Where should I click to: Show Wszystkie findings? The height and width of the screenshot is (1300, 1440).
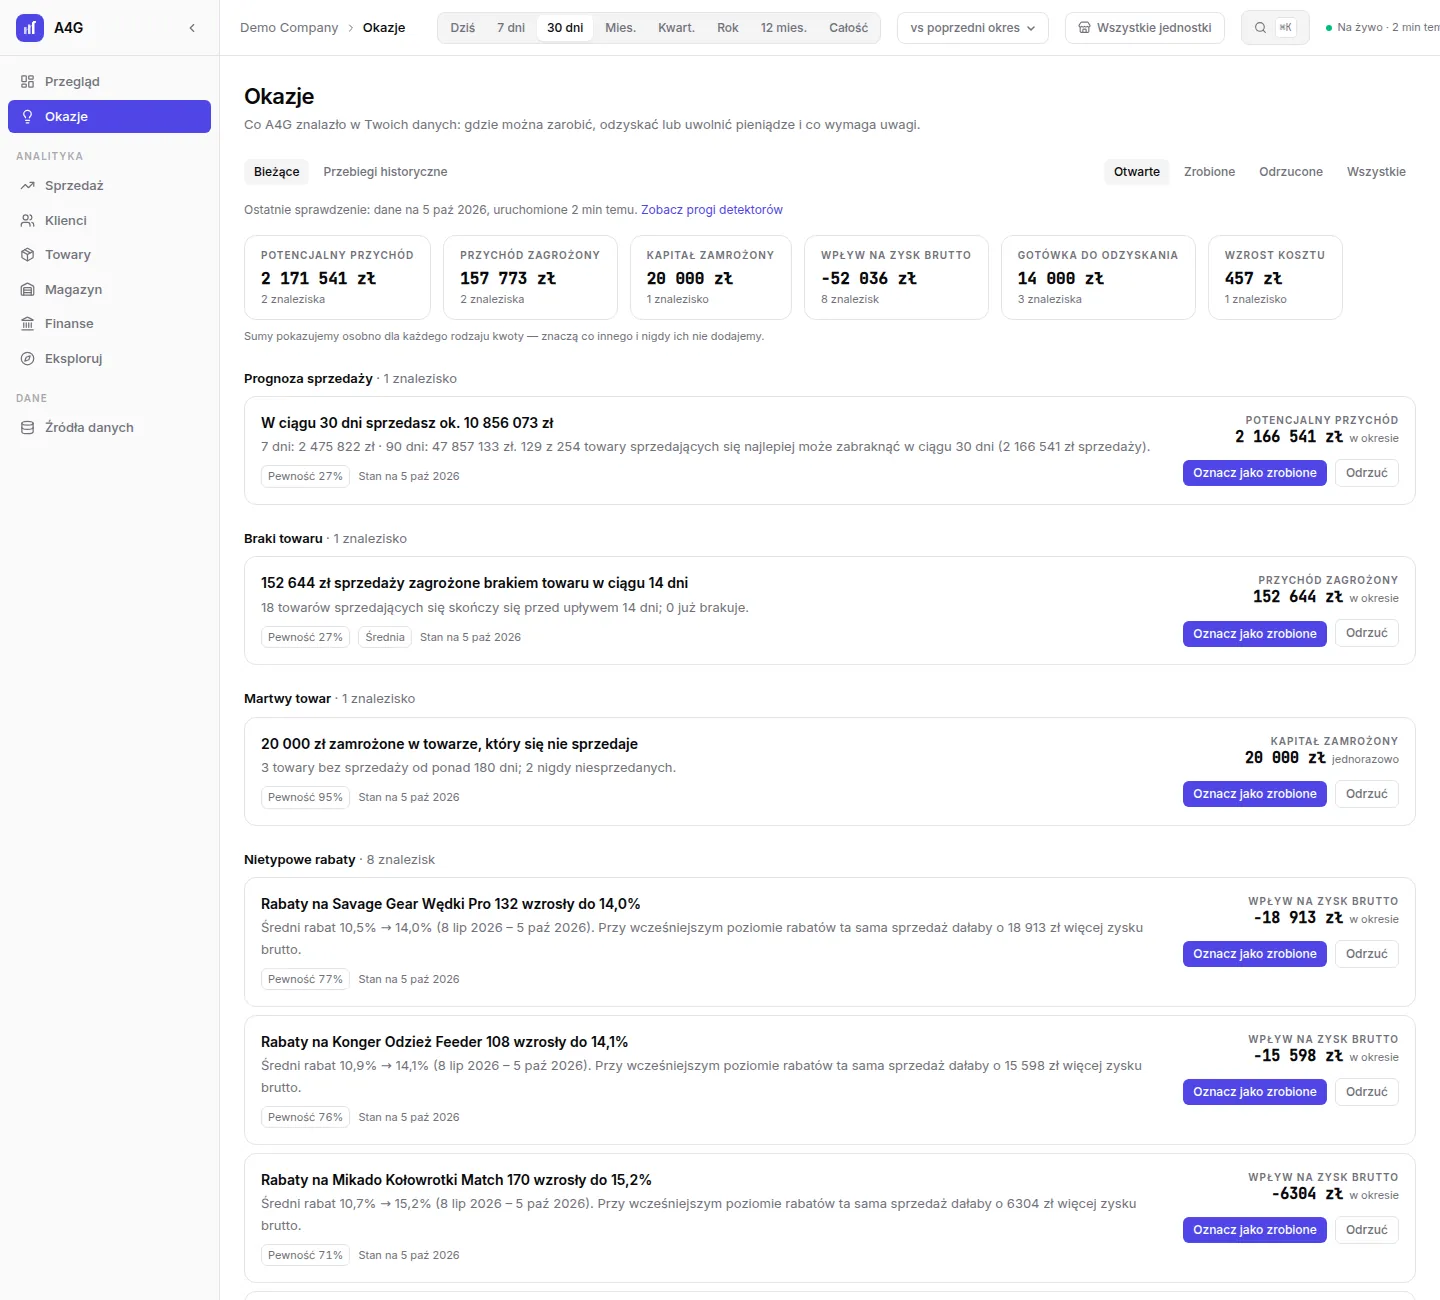click(x=1376, y=172)
